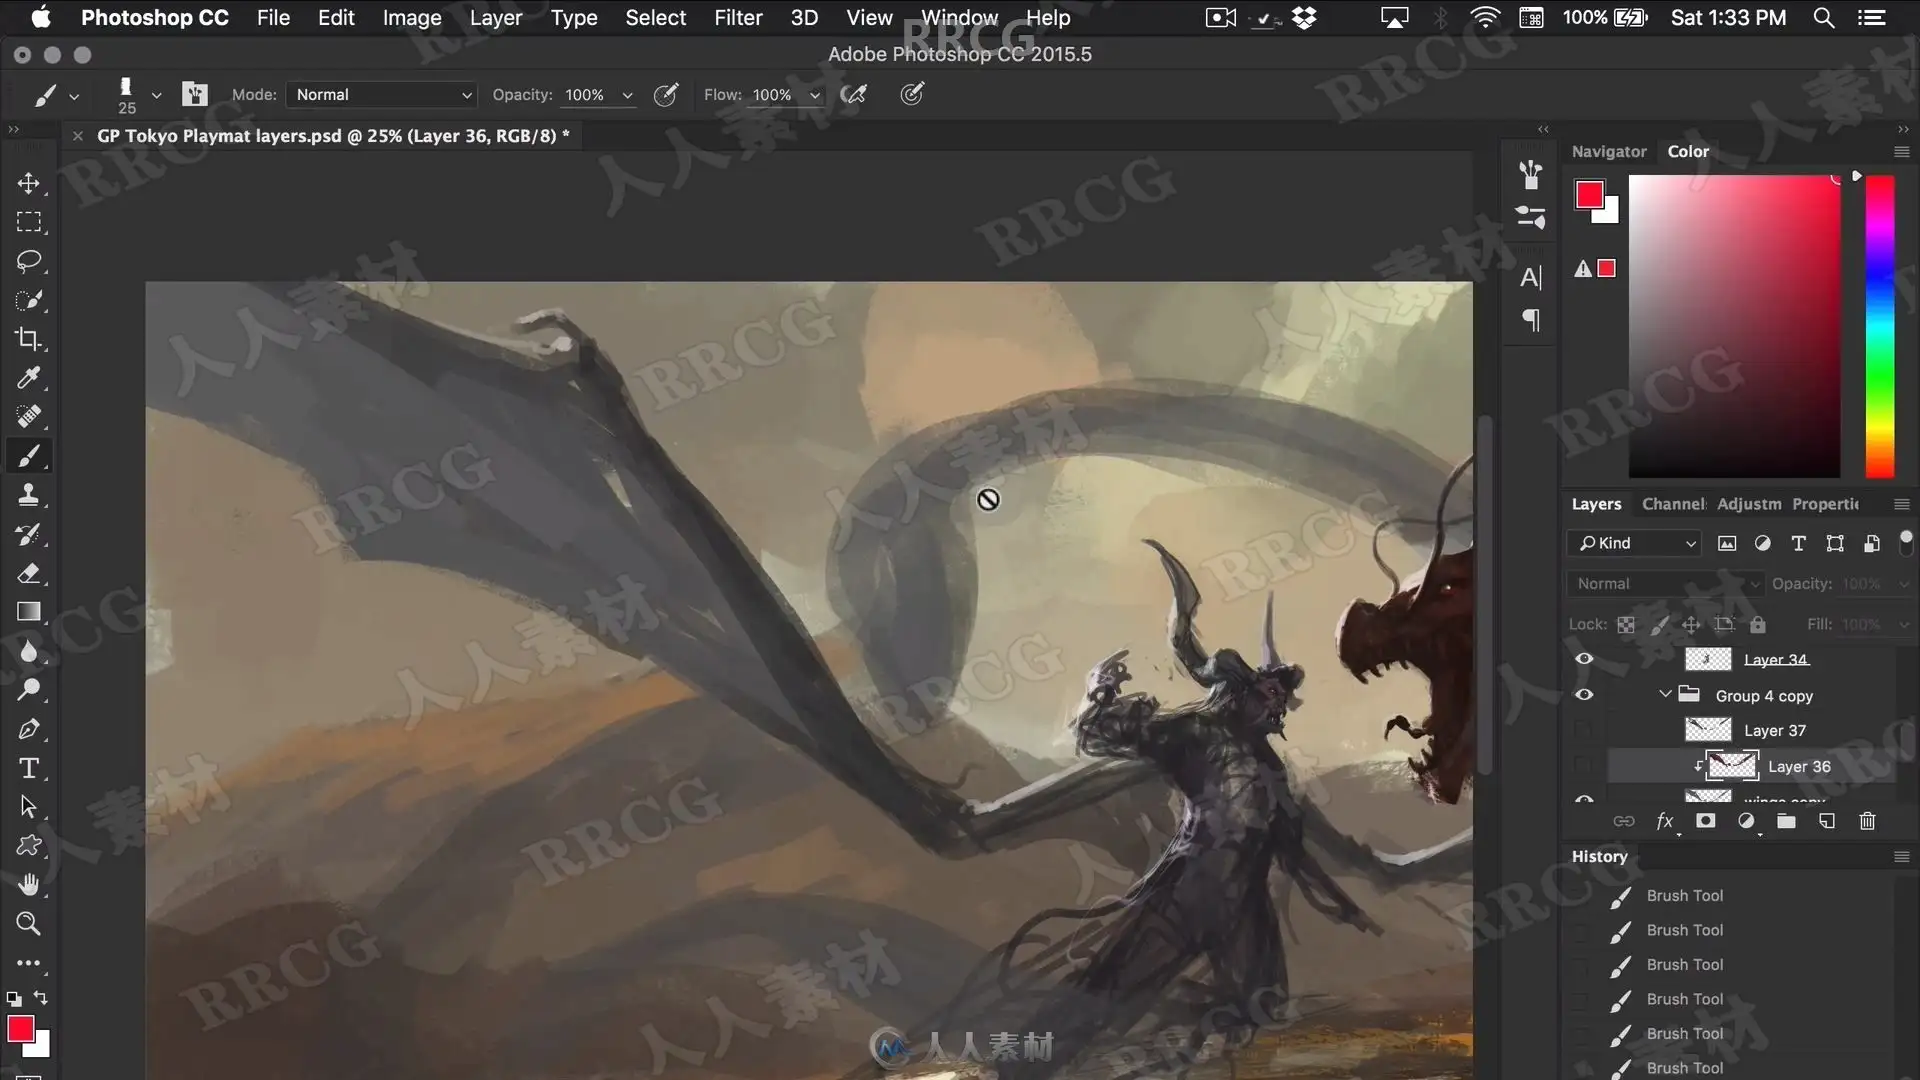Viewport: 1920px width, 1080px height.
Task: Open the brush Mode dropdown
Action: 381,95
